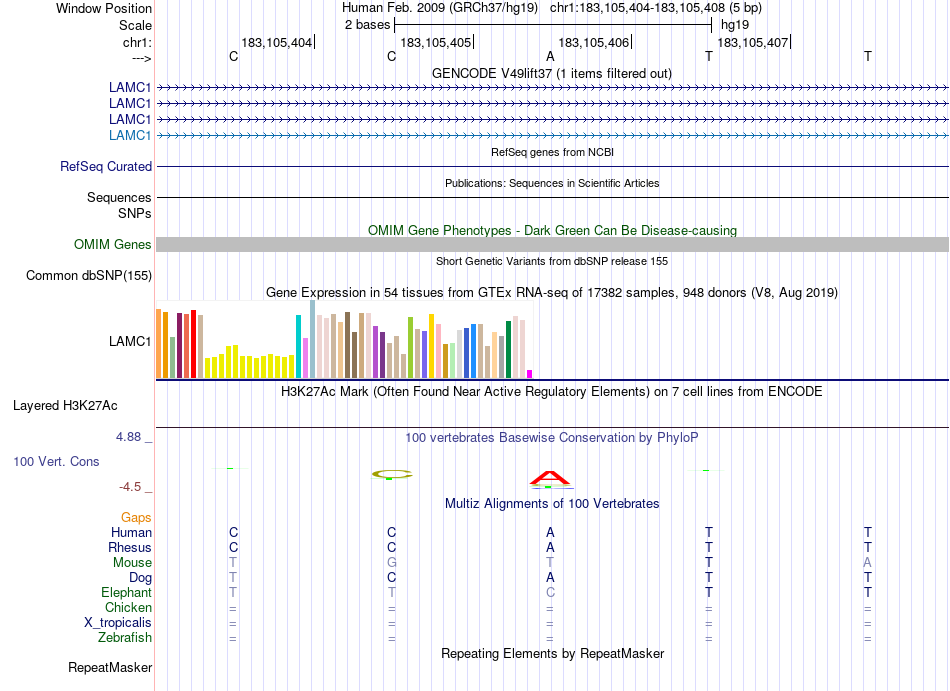
Task: Click the 2 bases scale bar label
Action: pyautogui.click(x=367, y=25)
